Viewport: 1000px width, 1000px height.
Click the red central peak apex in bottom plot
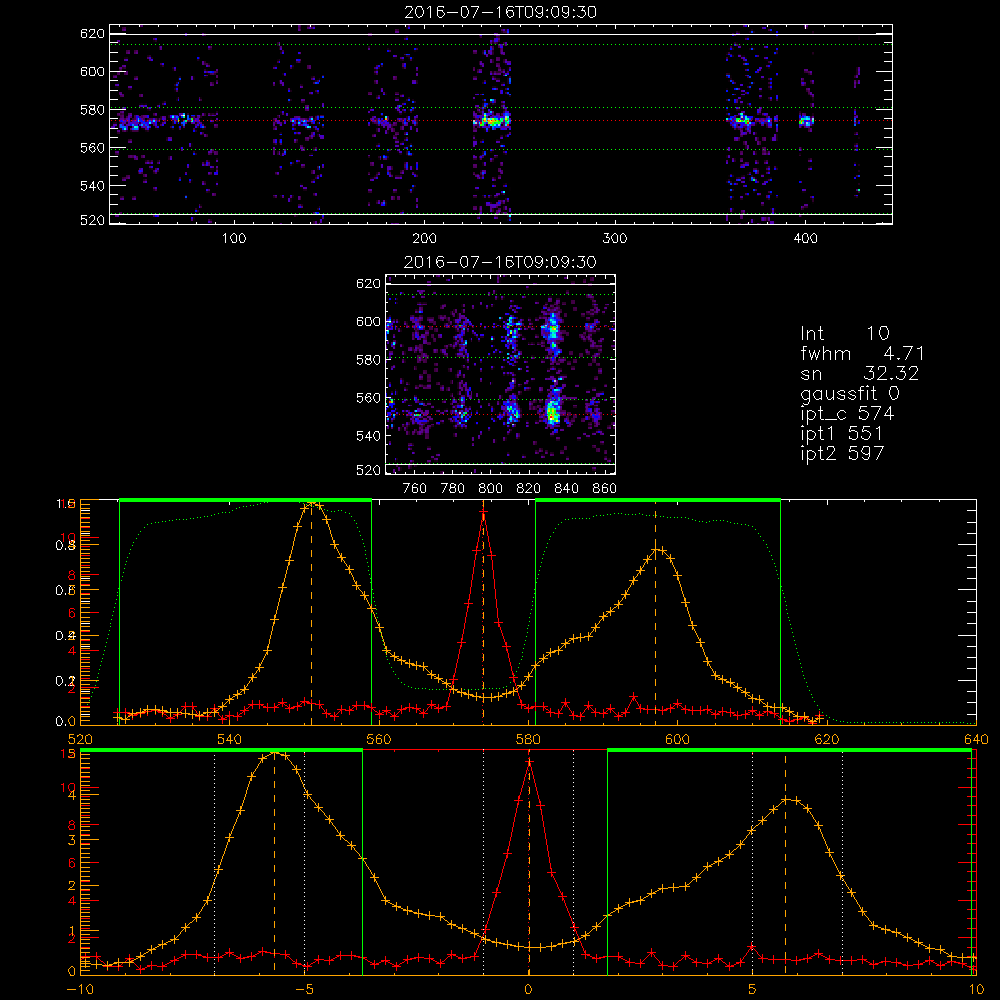[529, 761]
